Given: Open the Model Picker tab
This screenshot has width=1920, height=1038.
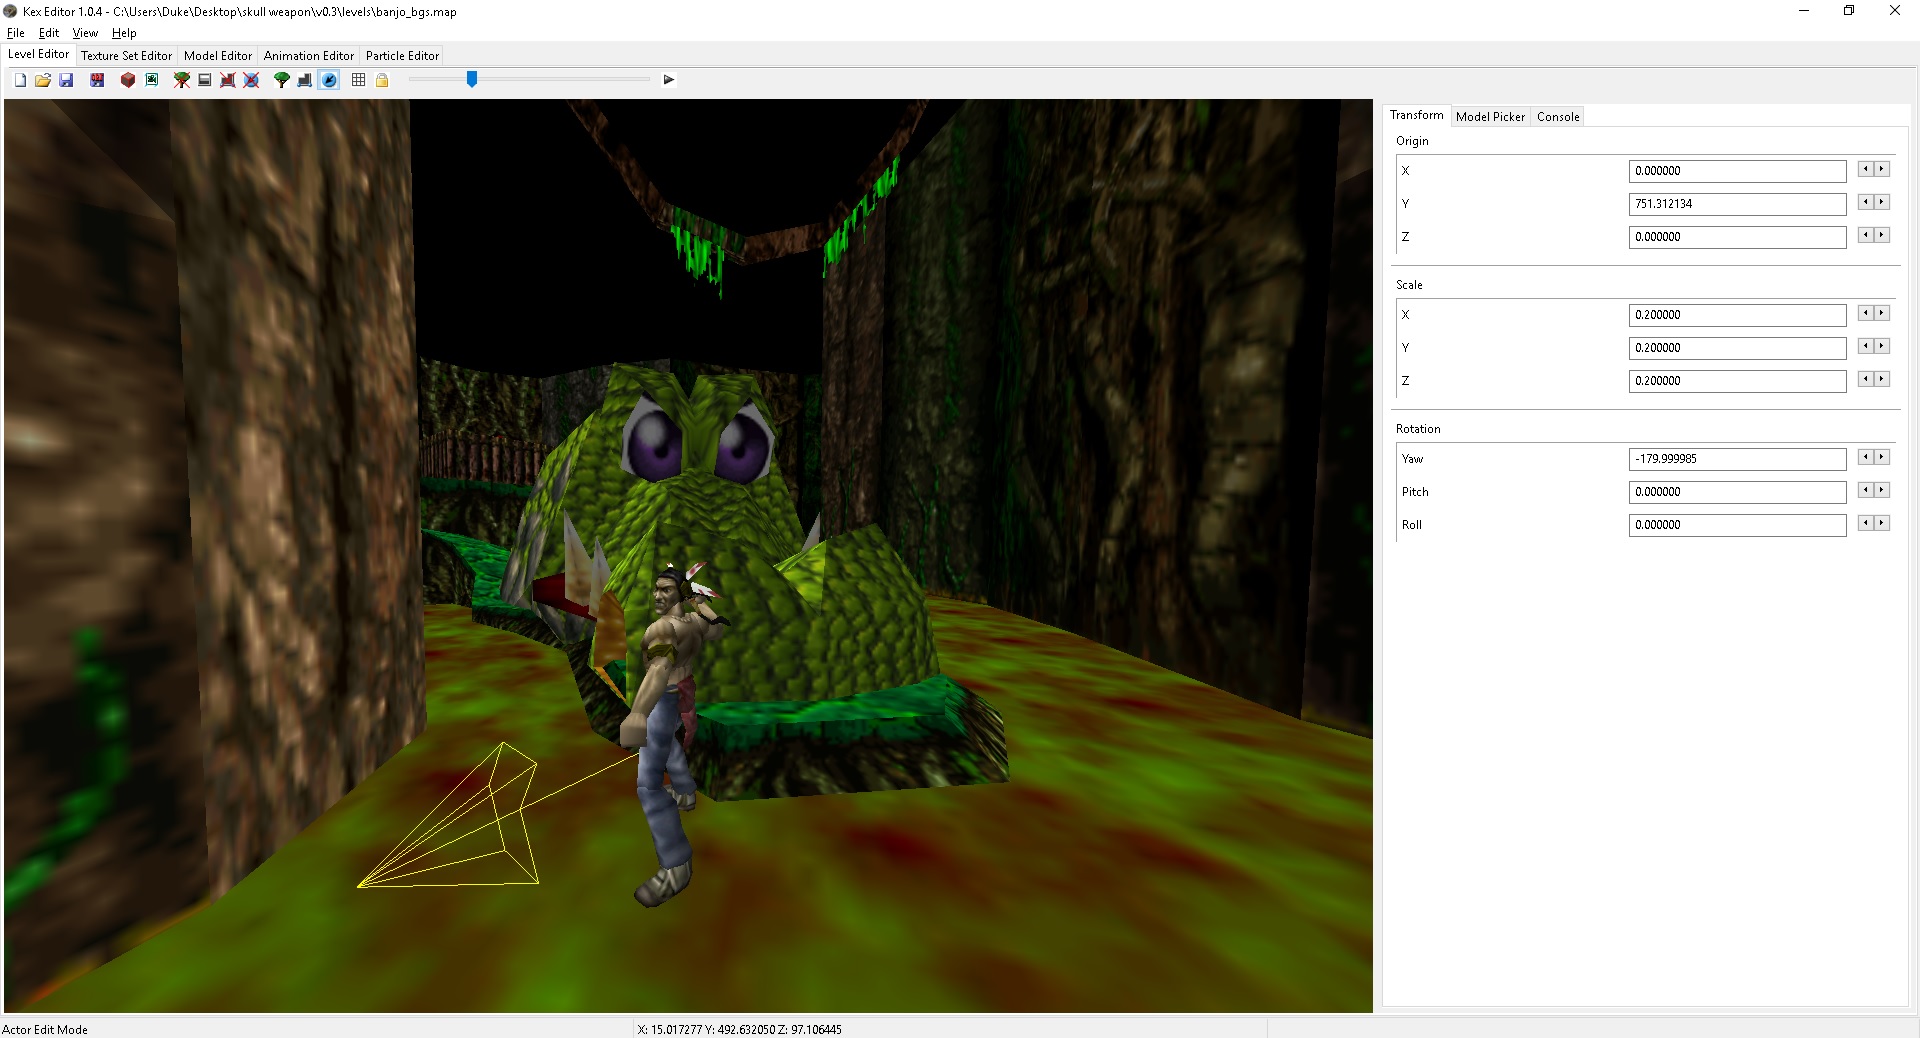Looking at the screenshot, I should pyautogui.click(x=1490, y=117).
